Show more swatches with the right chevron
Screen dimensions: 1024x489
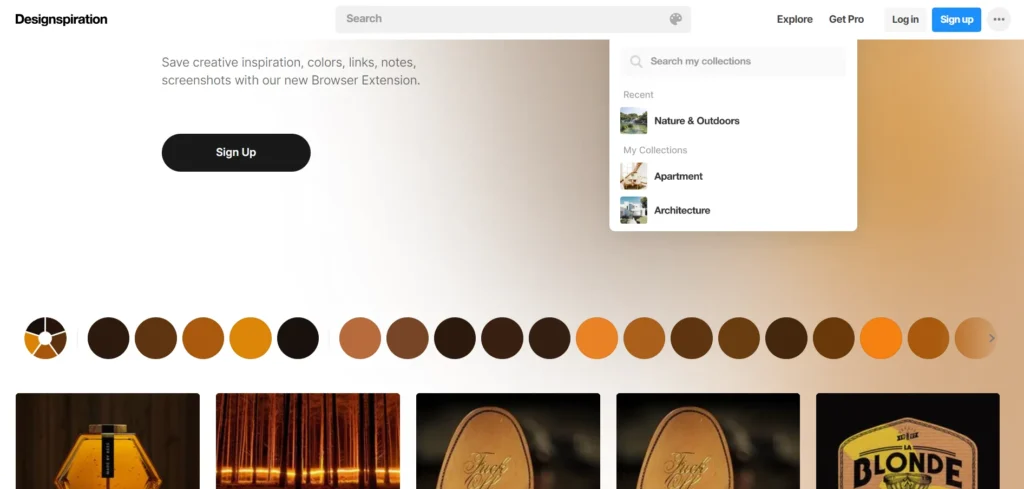click(x=991, y=338)
